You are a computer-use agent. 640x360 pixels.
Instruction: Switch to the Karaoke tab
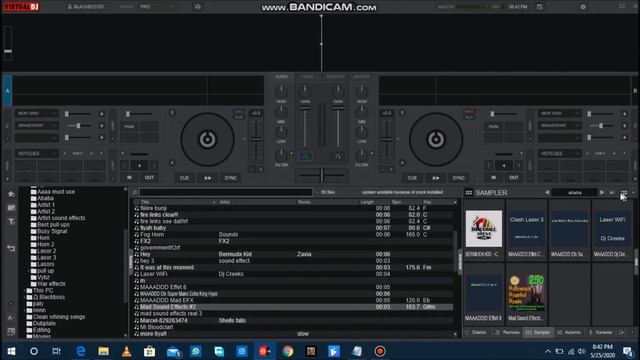(600, 333)
